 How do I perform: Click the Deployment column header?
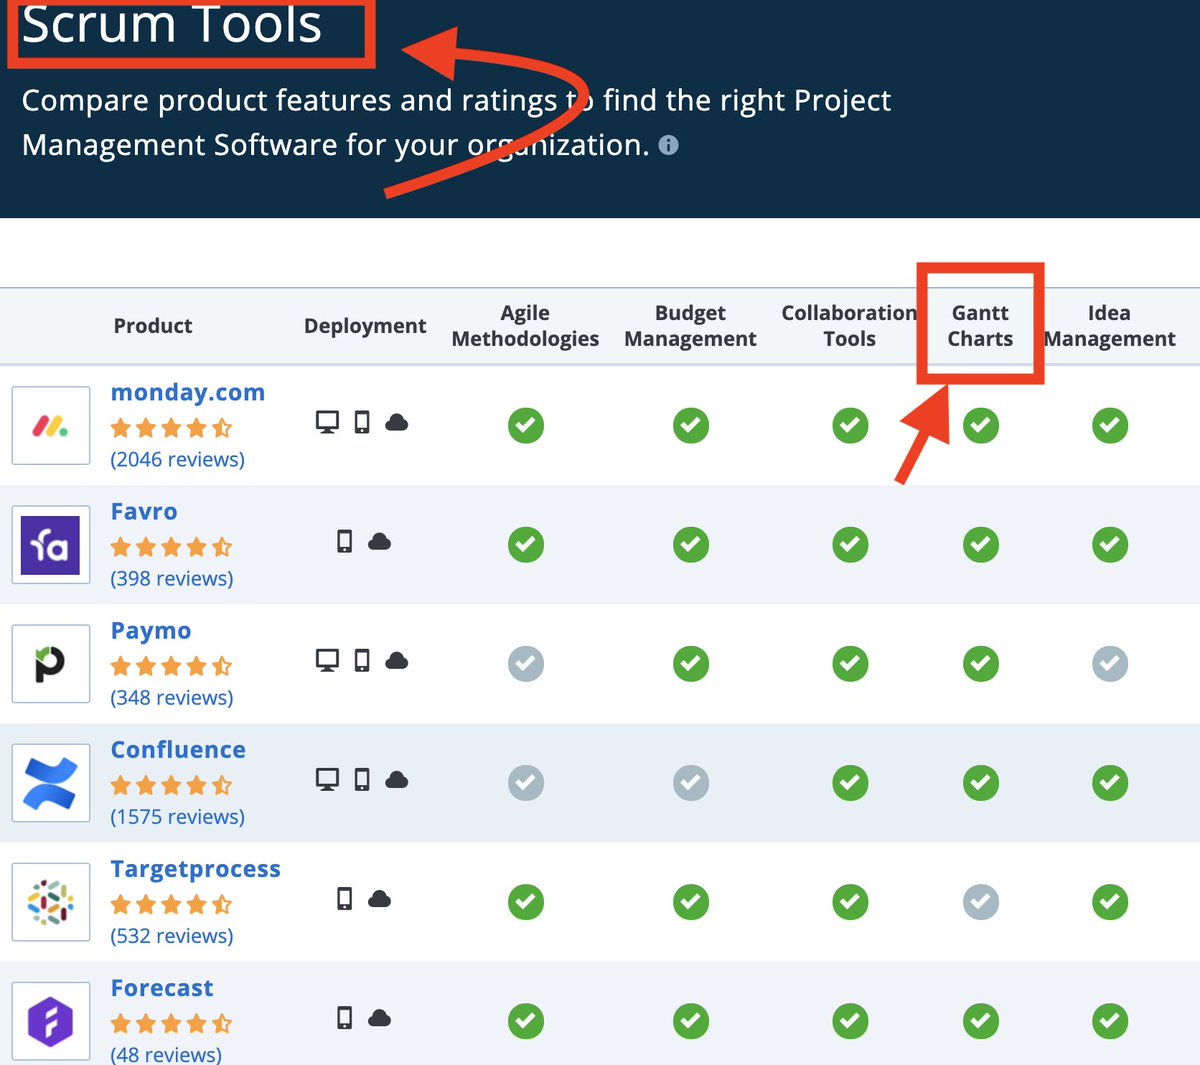365,326
